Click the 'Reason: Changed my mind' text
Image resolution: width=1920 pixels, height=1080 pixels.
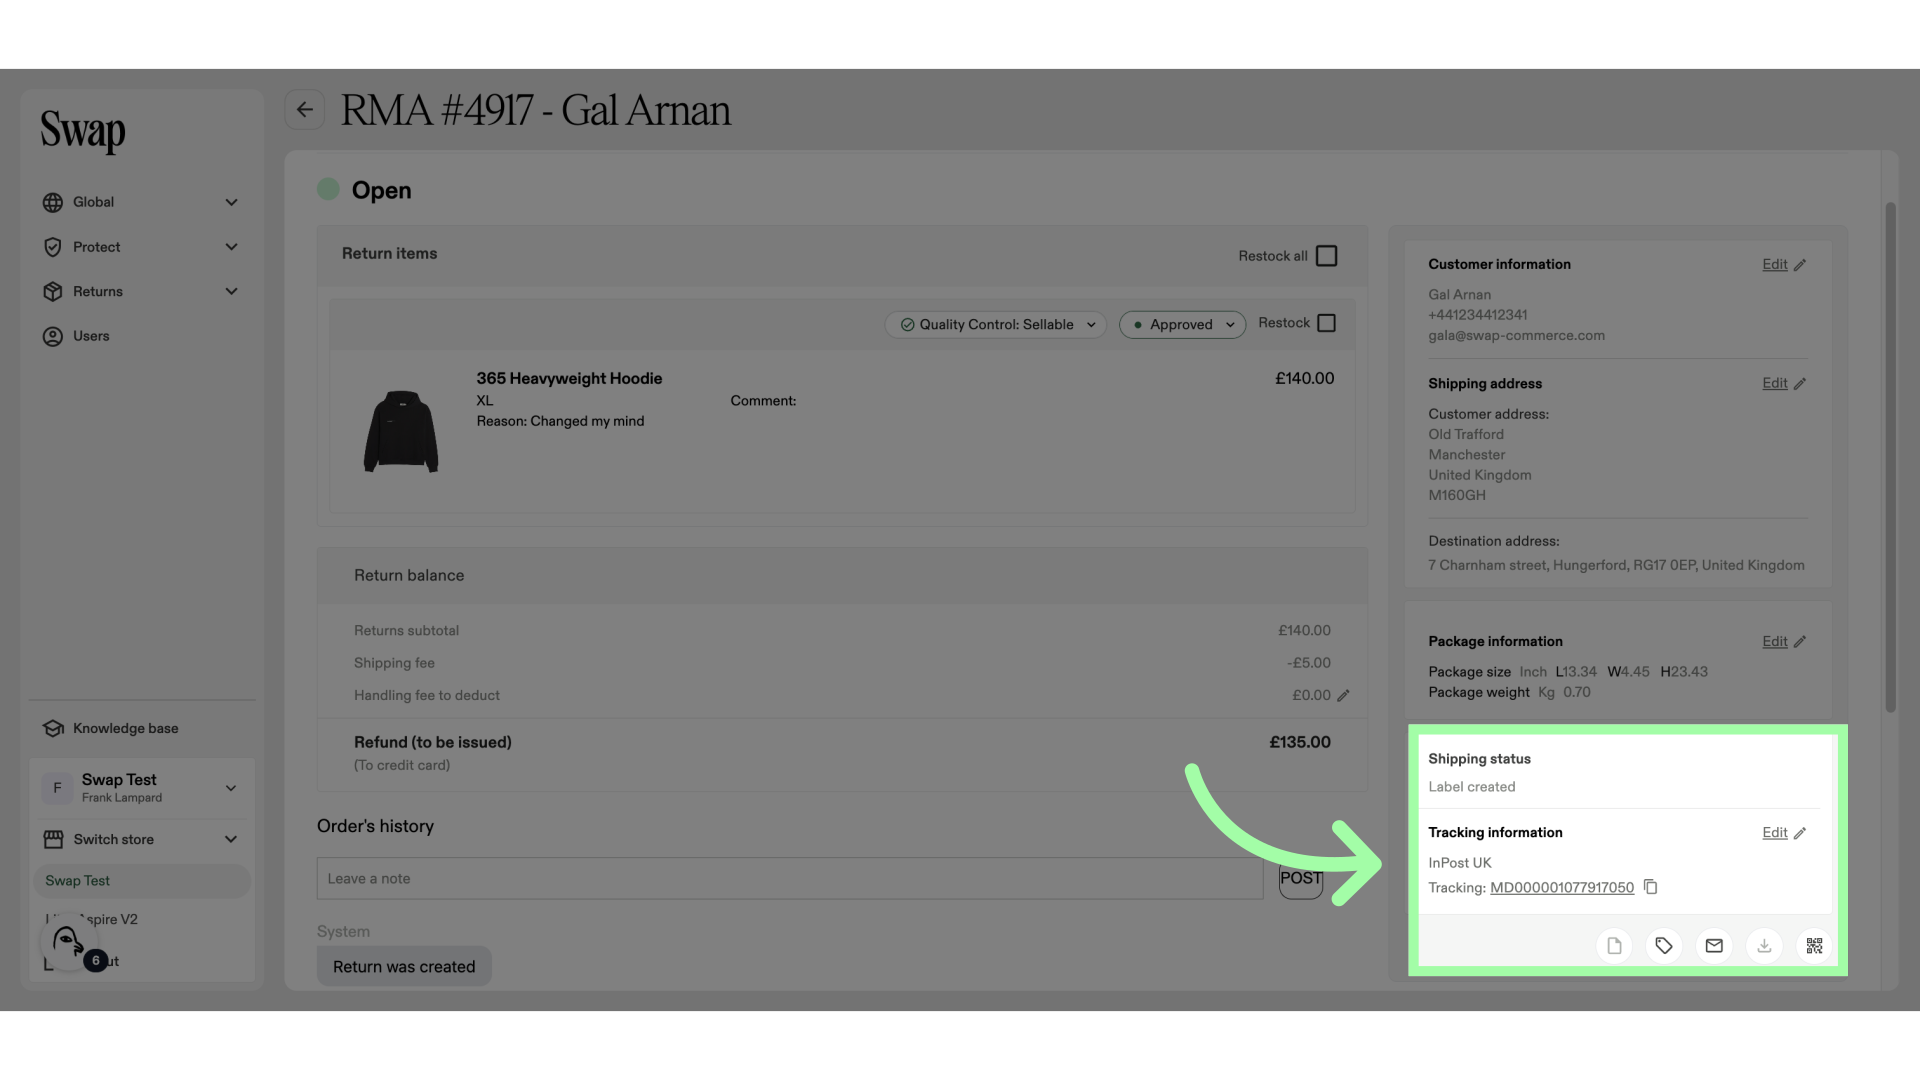click(x=560, y=422)
